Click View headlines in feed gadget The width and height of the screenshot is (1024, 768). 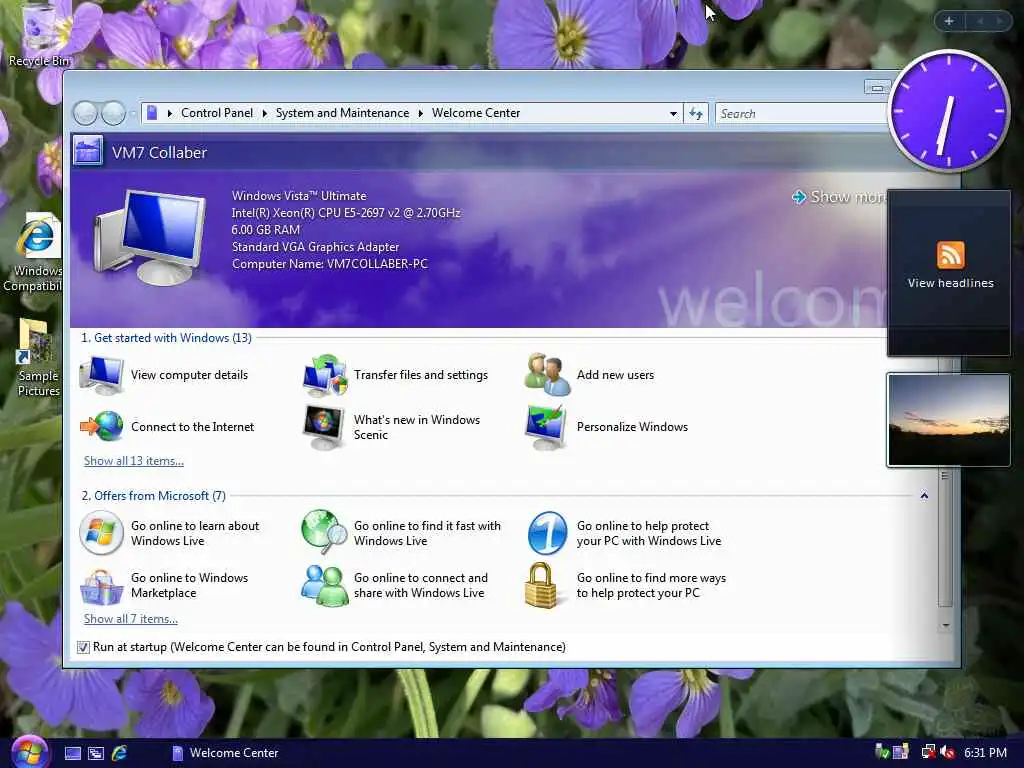(950, 283)
